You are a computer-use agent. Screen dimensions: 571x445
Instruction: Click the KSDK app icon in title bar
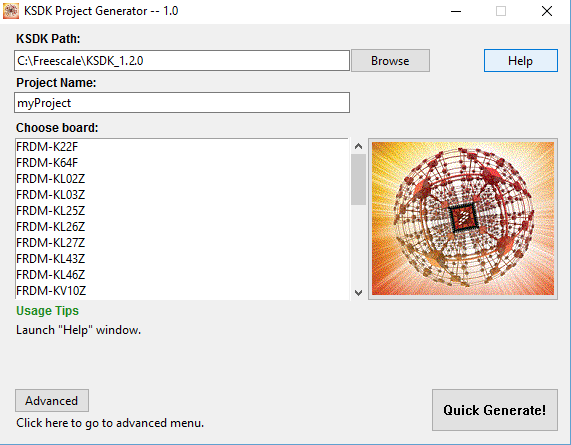[11, 11]
